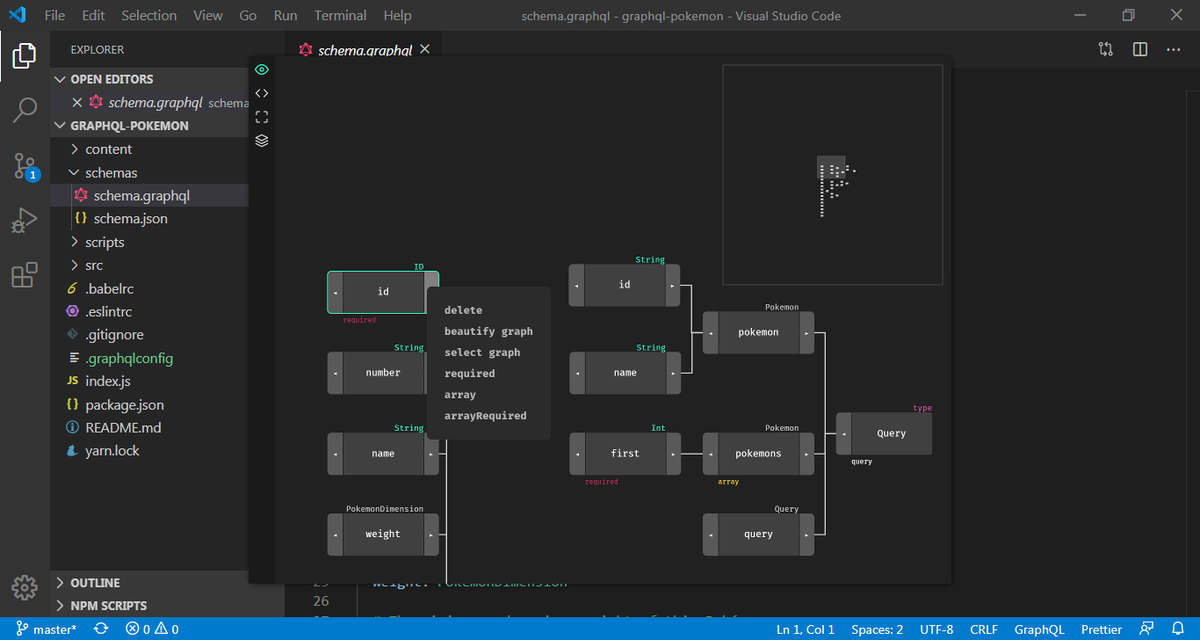The width and height of the screenshot is (1200, 640).
Task: Open the File menu
Action: coord(55,16)
